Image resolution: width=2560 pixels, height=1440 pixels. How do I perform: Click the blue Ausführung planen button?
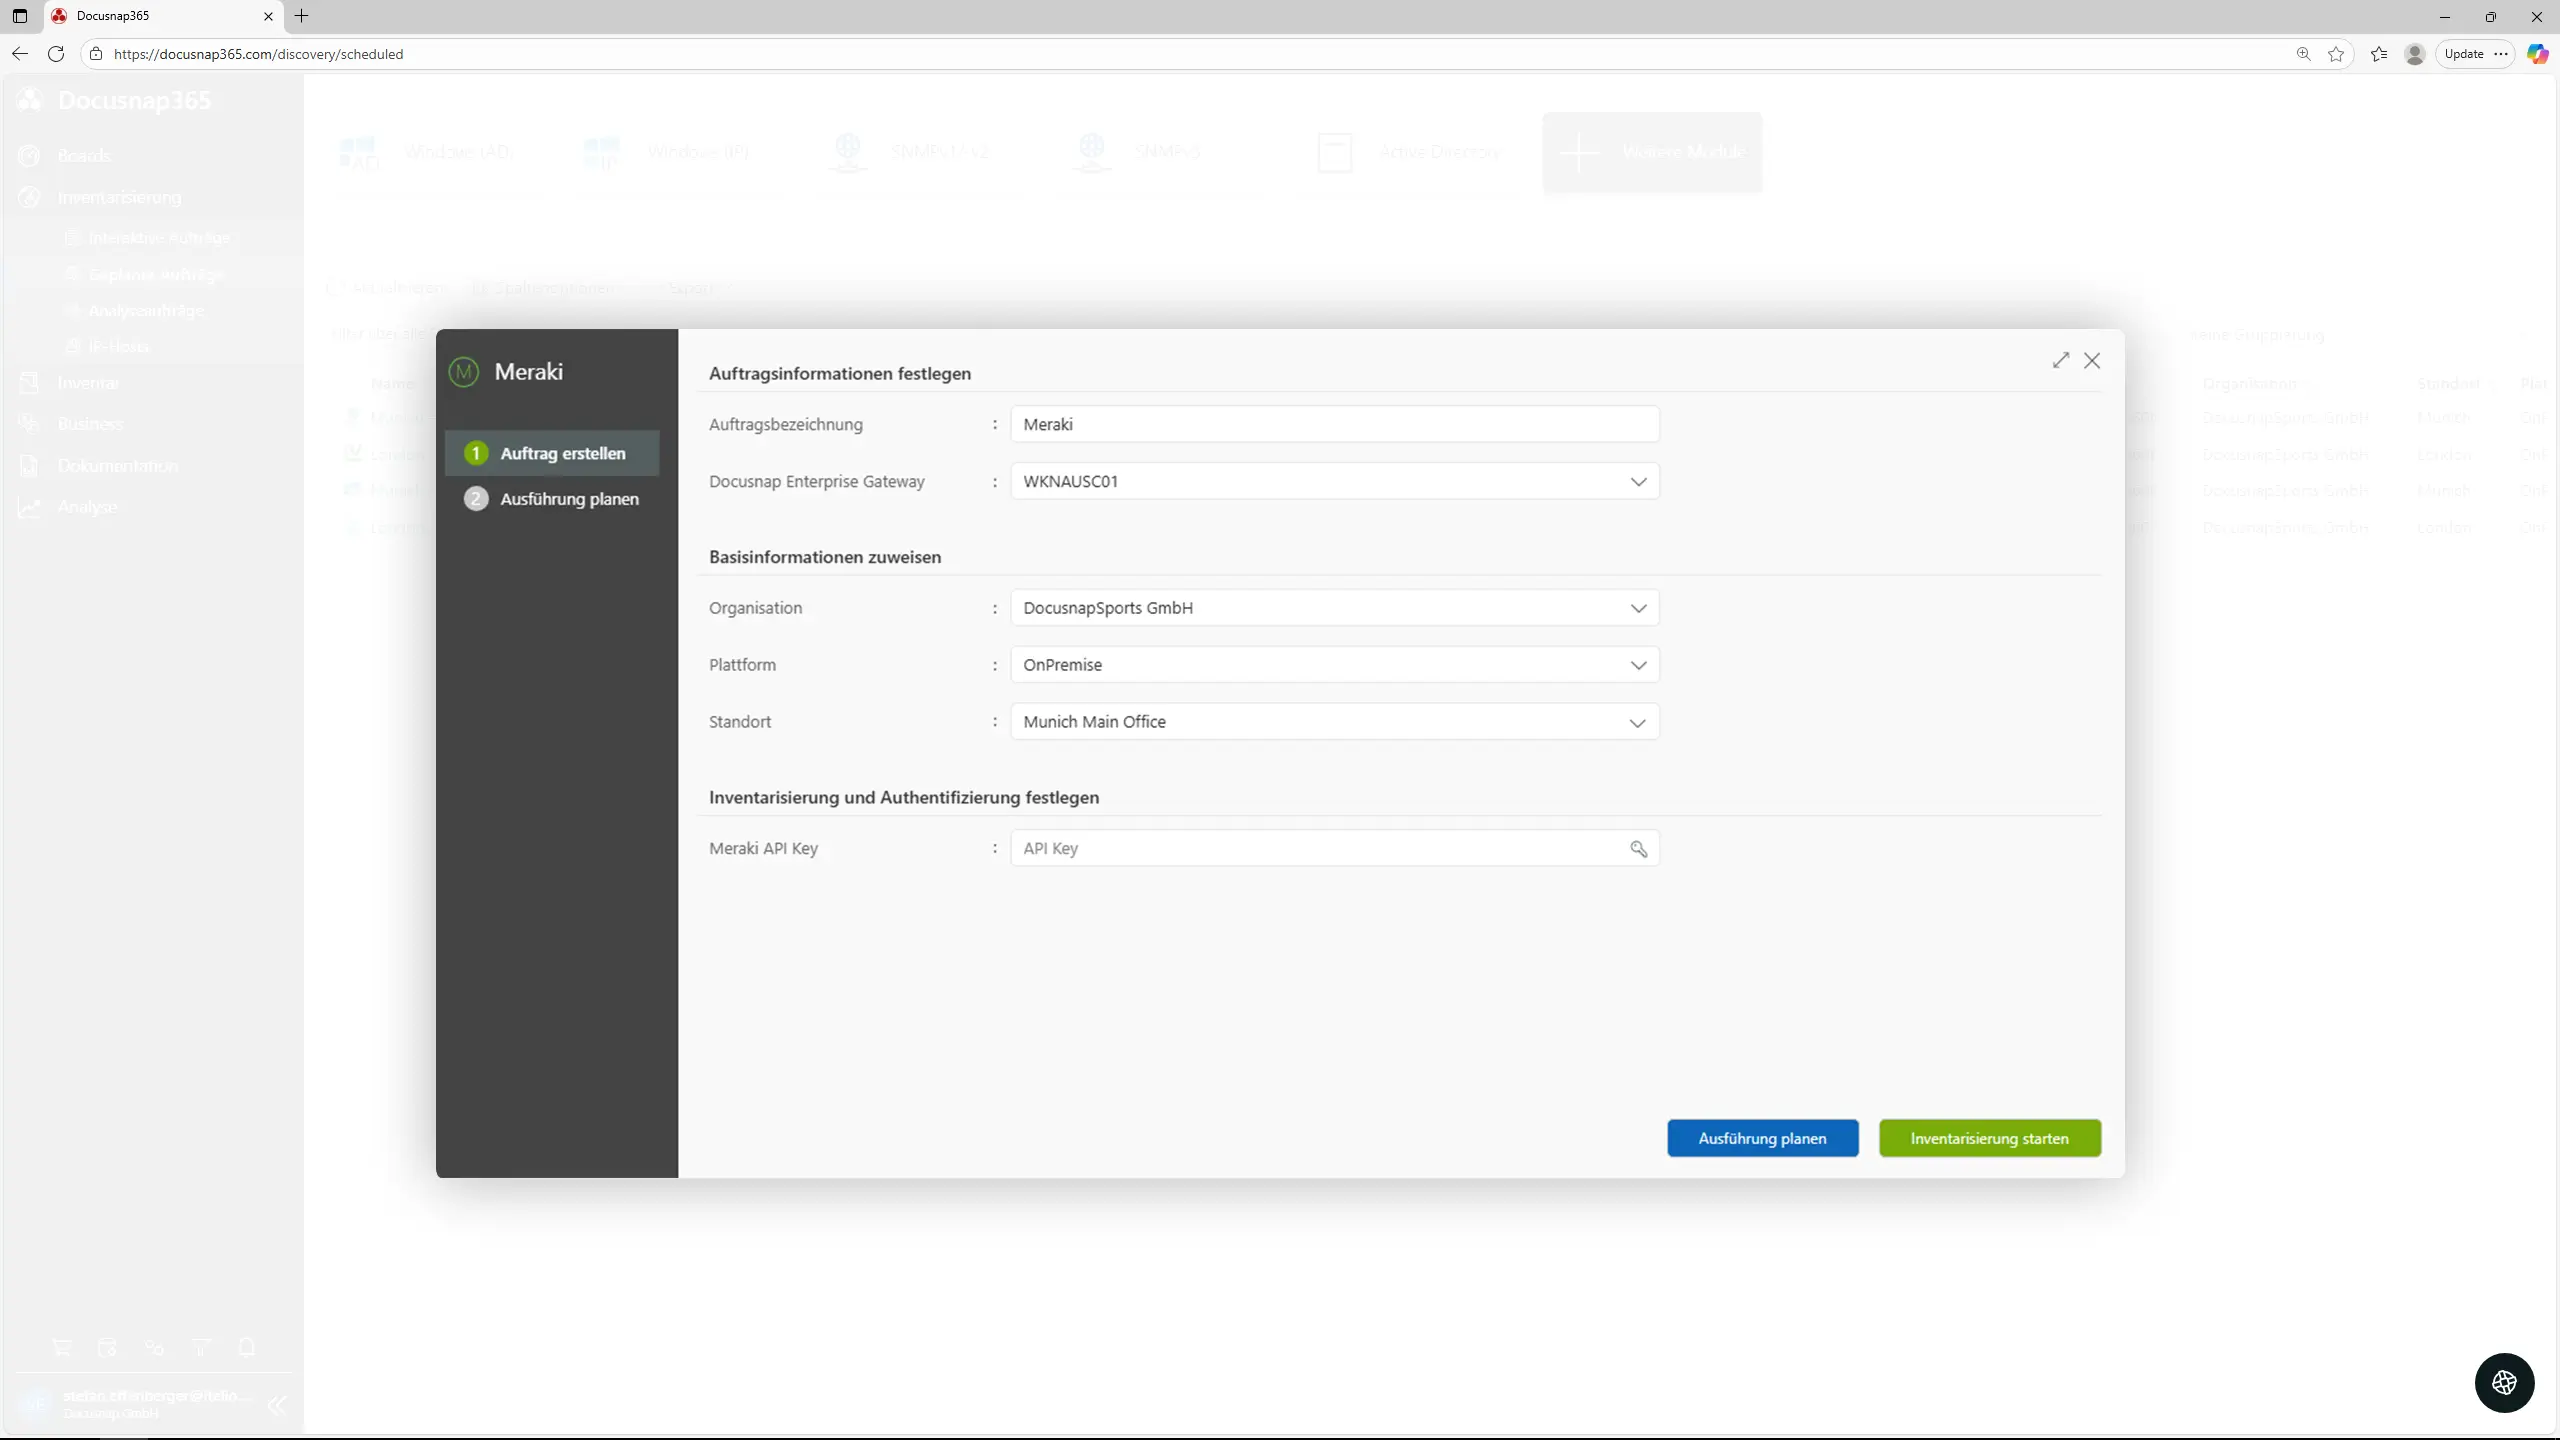coord(1762,1138)
